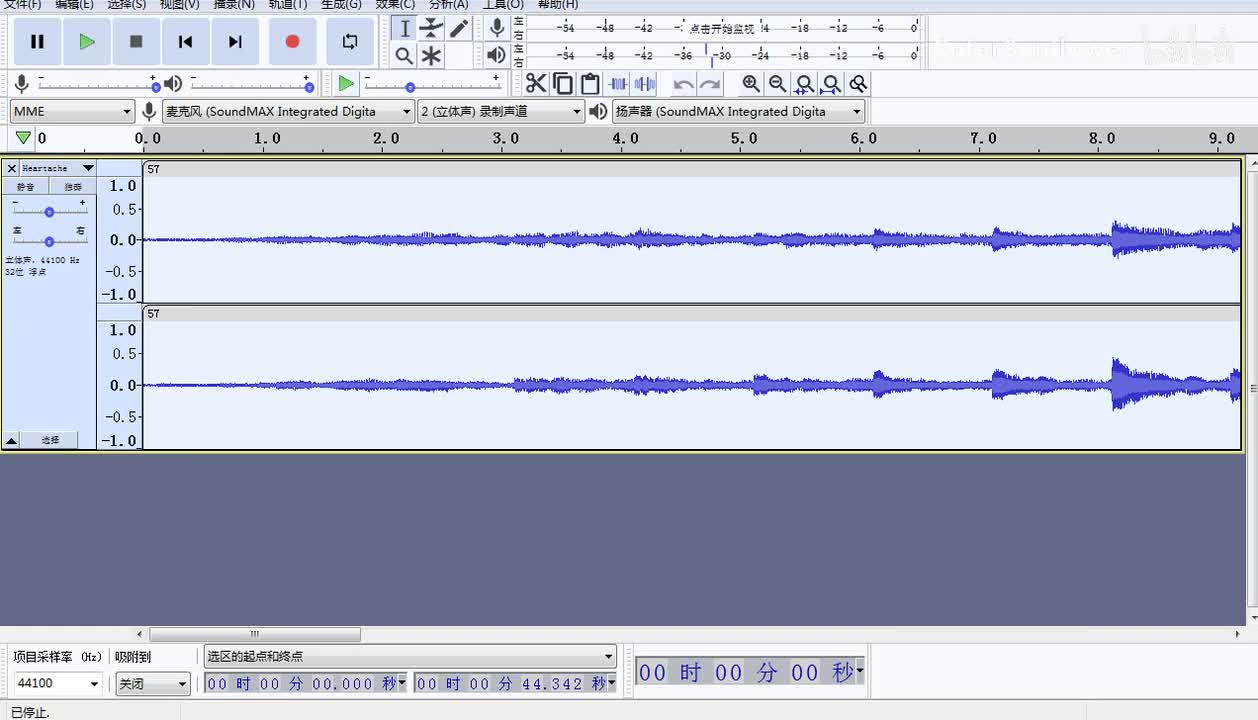The image size is (1258, 720).
Task: Select the I-beam Selection tool
Action: coord(404,28)
